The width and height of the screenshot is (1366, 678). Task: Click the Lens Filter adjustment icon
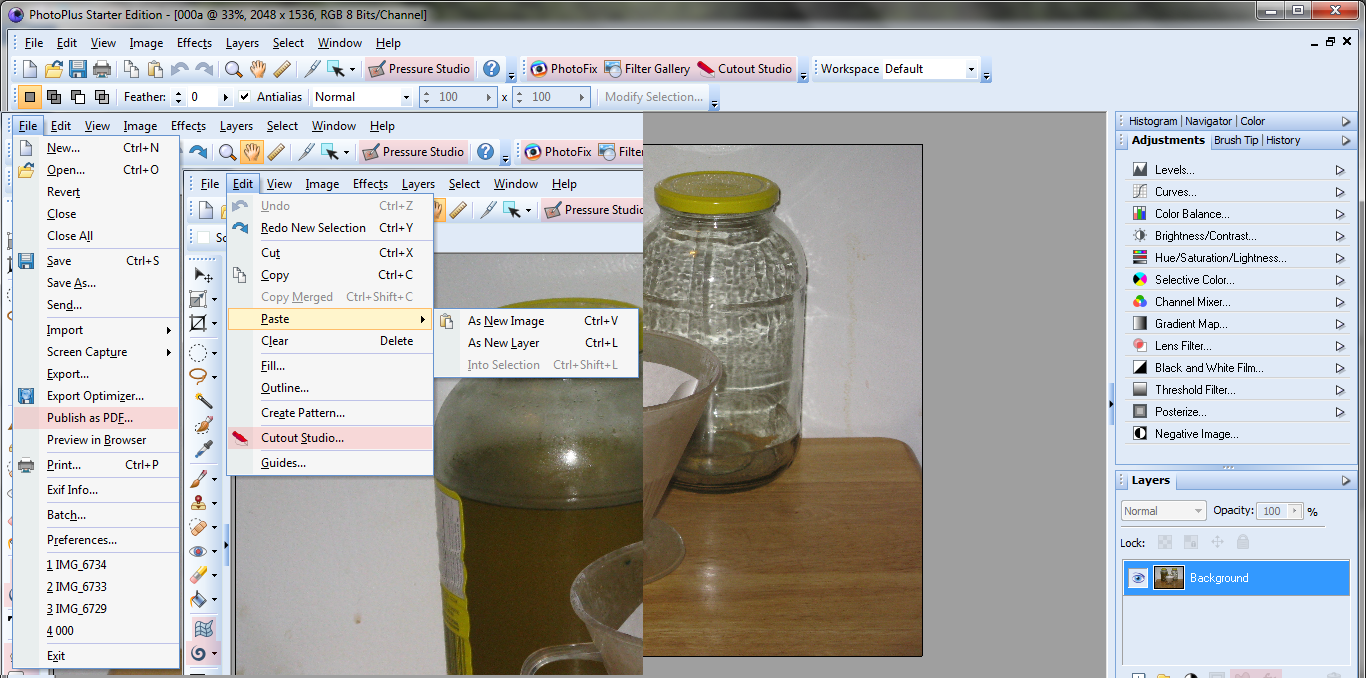pos(1140,346)
